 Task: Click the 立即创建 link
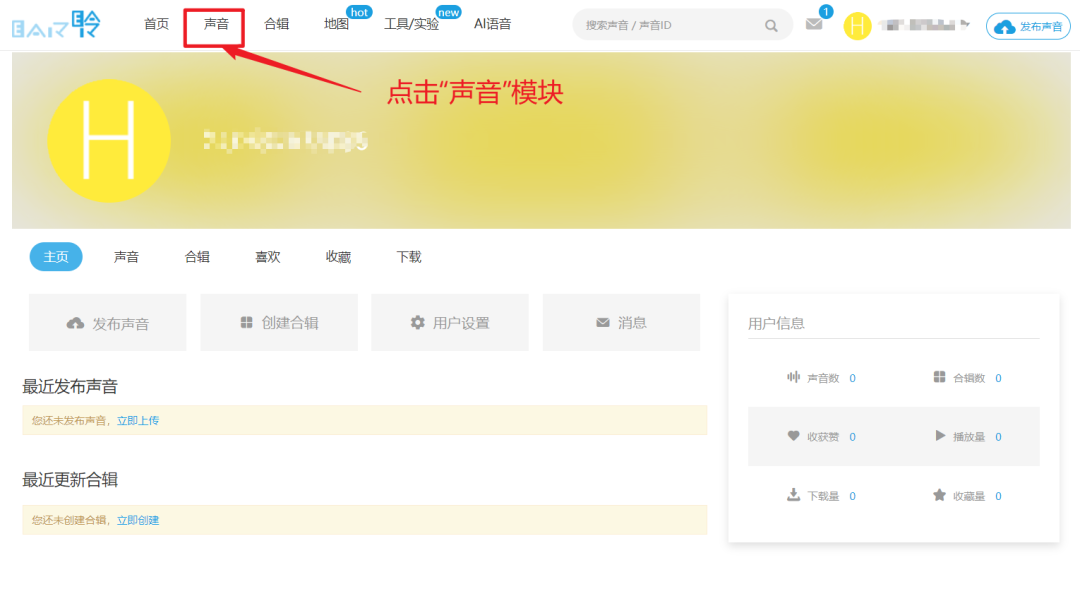[139, 520]
